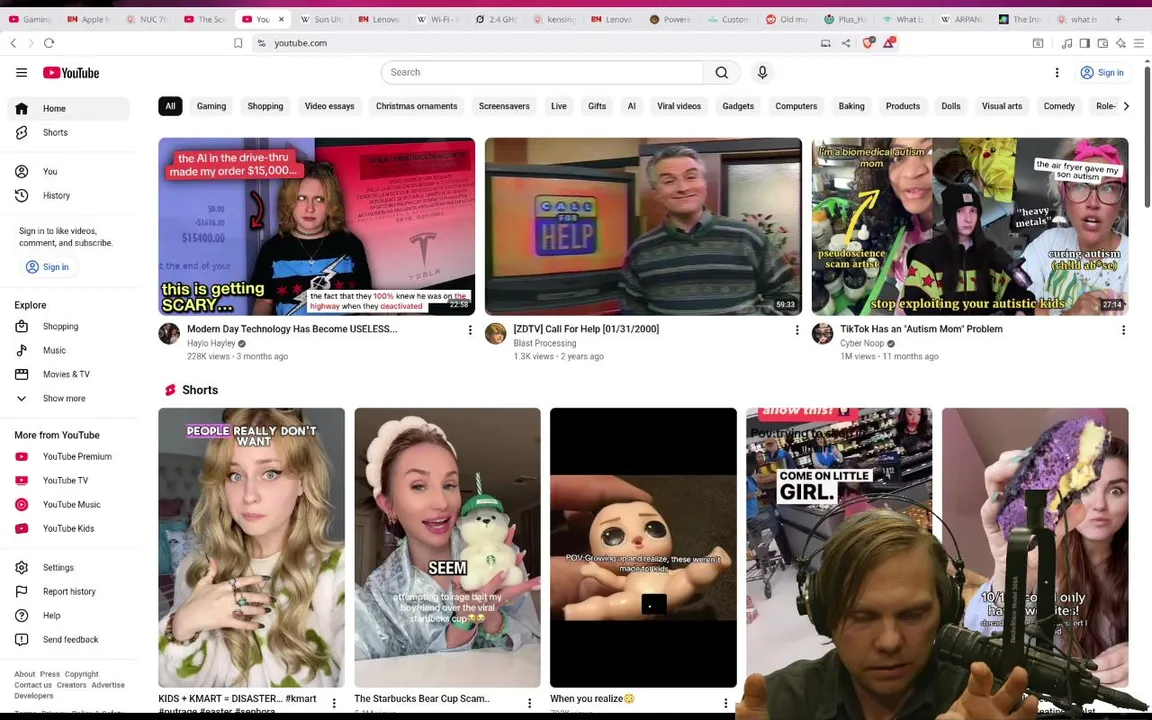This screenshot has height=720, width=1152.
Task: Open YouTube TV from sidebar
Action: tap(68, 481)
